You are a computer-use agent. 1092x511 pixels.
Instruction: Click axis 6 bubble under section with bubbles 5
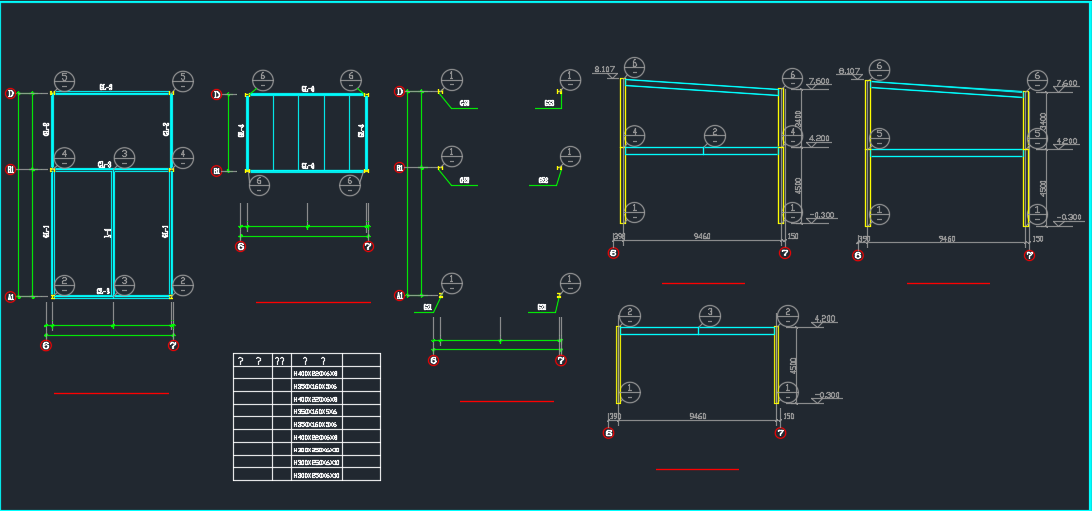coord(858,256)
